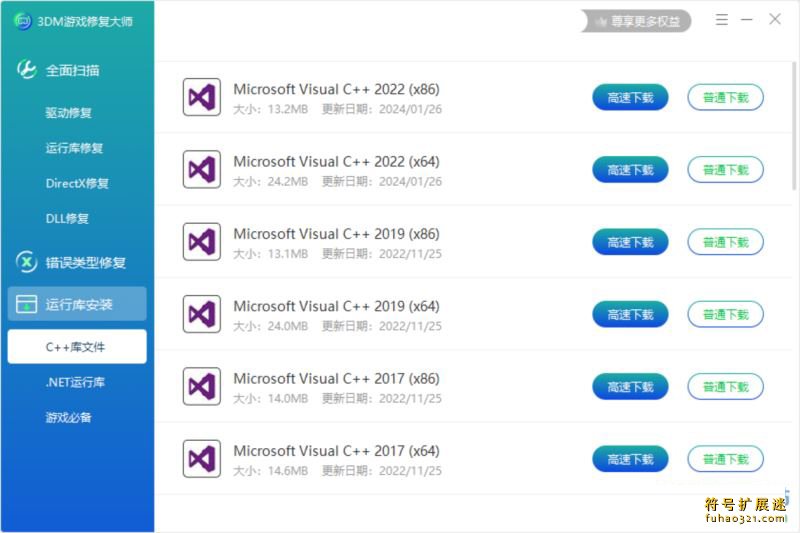The width and height of the screenshot is (800, 533).
Task: Click the Visual C++ 2017 (x64) icon
Action: pyautogui.click(x=202, y=459)
